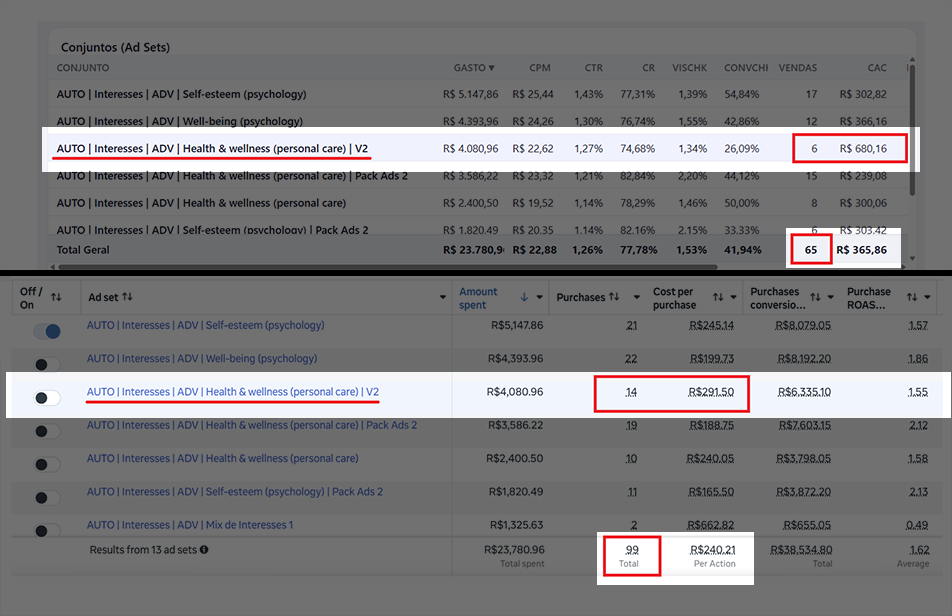Enable the Well-being (psychology) ad set switch
Image resolution: width=952 pixels, height=616 pixels.
[47, 364]
